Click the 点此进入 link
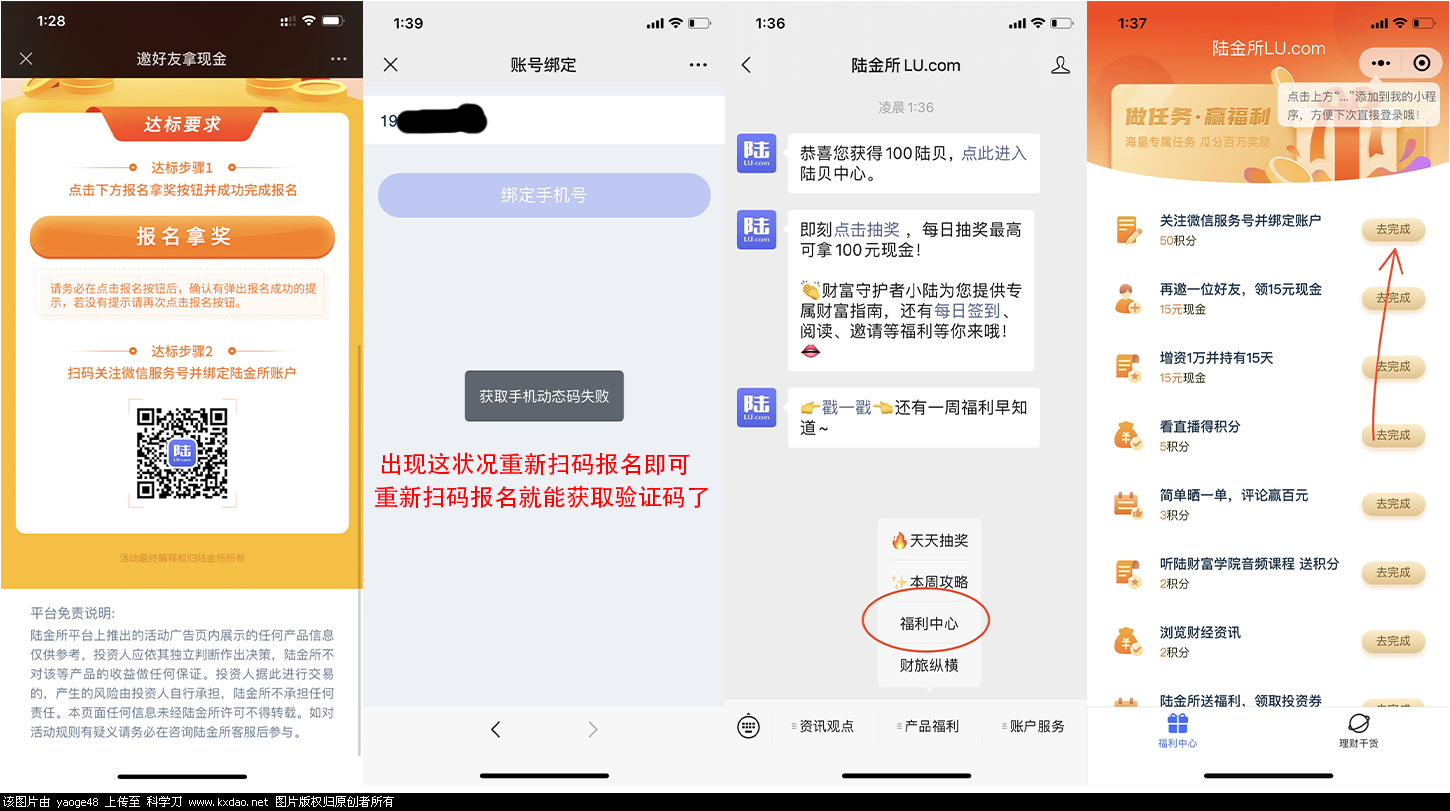Image resolution: width=1450 pixels, height=811 pixels. pyautogui.click(x=994, y=153)
